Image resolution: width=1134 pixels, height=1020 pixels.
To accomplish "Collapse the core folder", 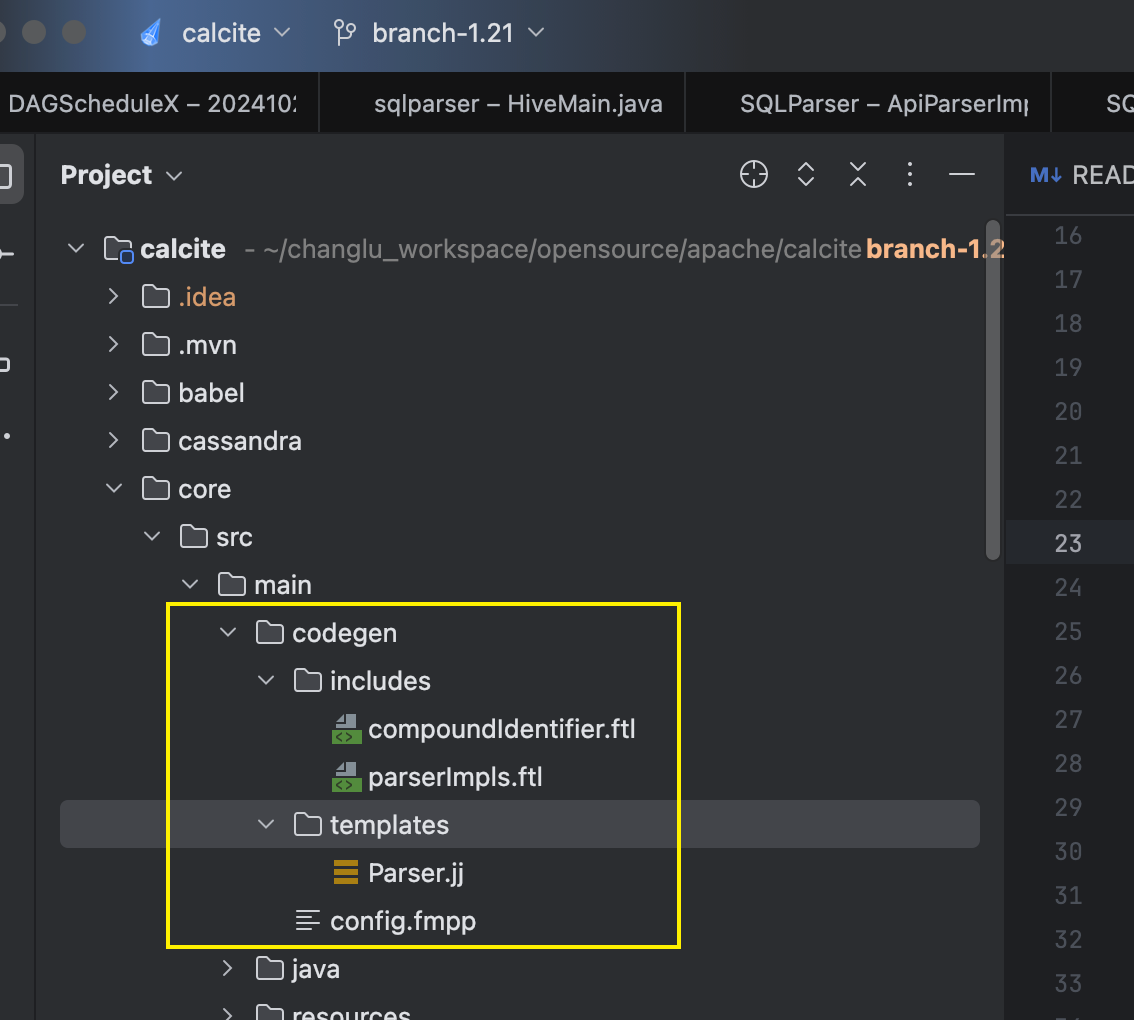I will click(114, 488).
